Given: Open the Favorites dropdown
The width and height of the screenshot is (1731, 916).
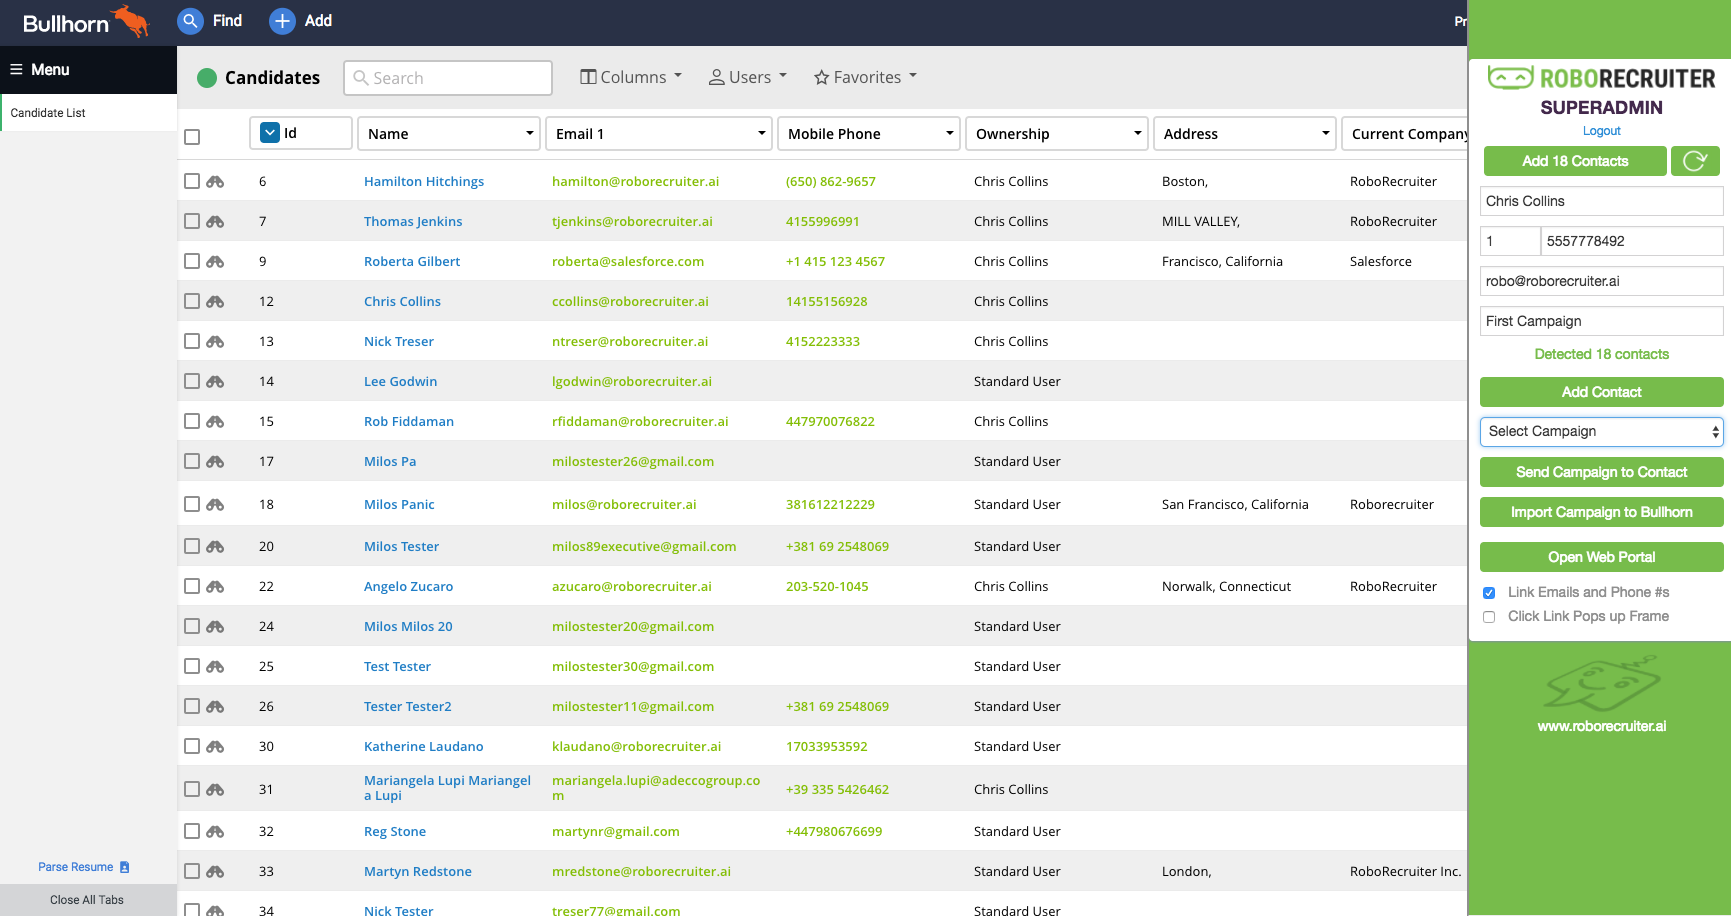Looking at the screenshot, I should (866, 77).
